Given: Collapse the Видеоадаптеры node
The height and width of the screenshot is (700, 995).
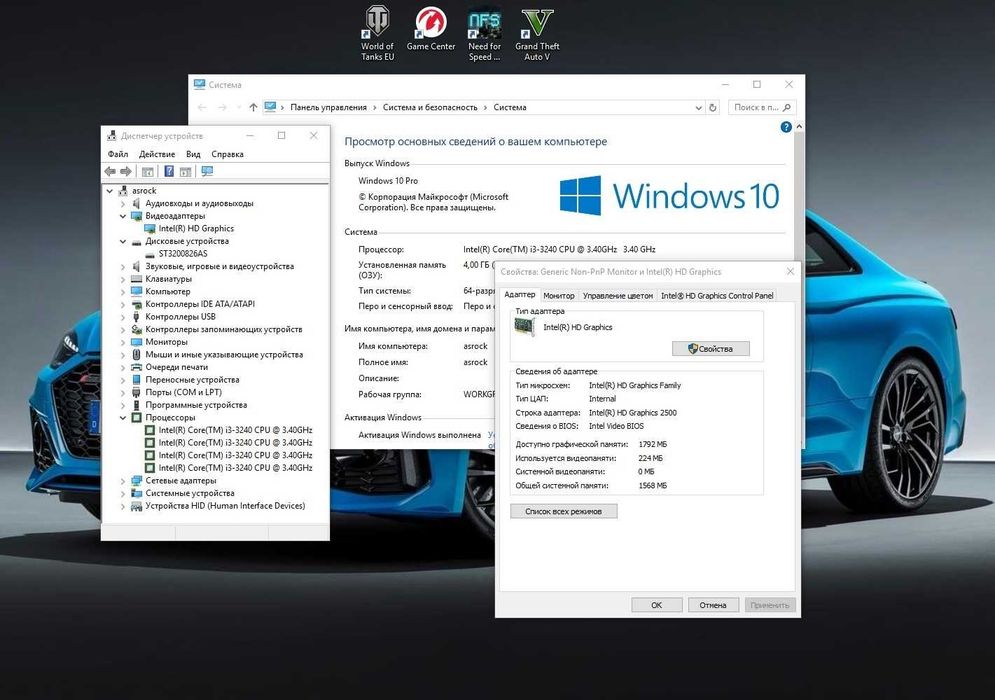Looking at the screenshot, I should (122, 216).
